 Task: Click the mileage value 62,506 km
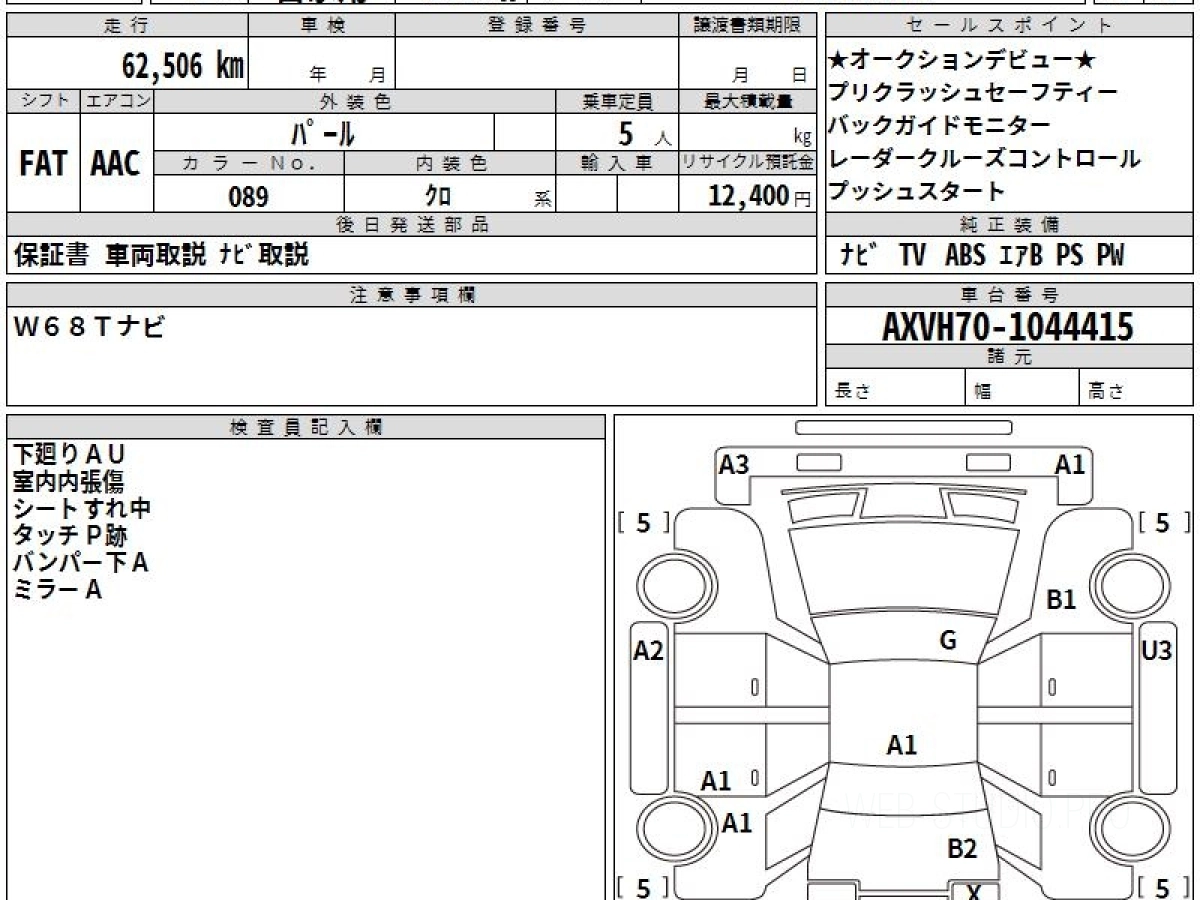tap(183, 67)
